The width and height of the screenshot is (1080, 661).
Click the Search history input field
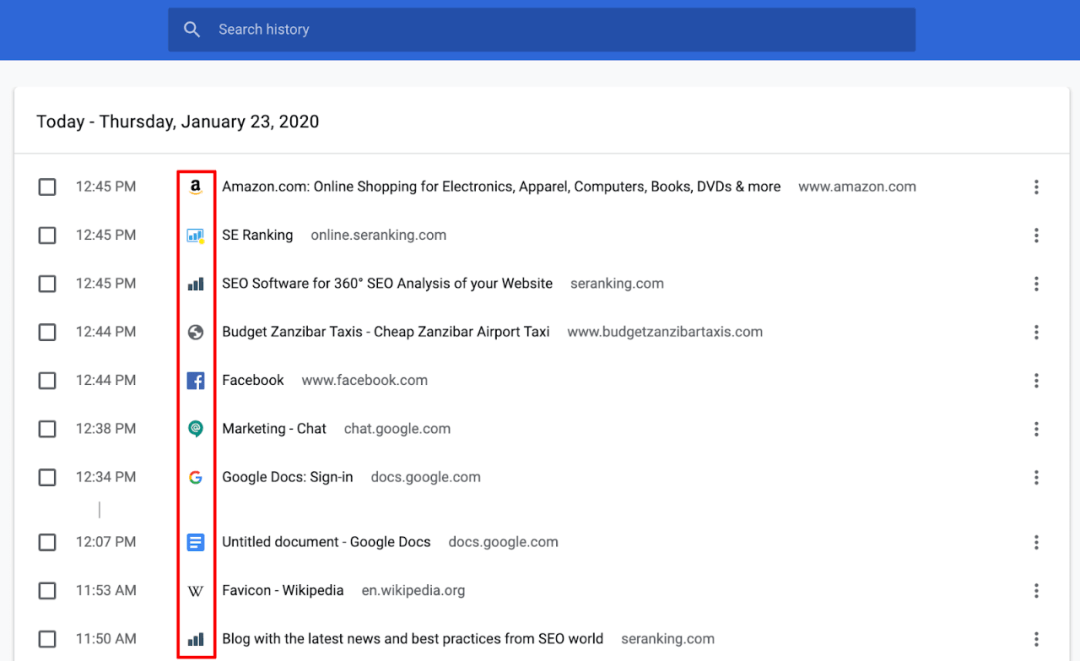(560, 30)
